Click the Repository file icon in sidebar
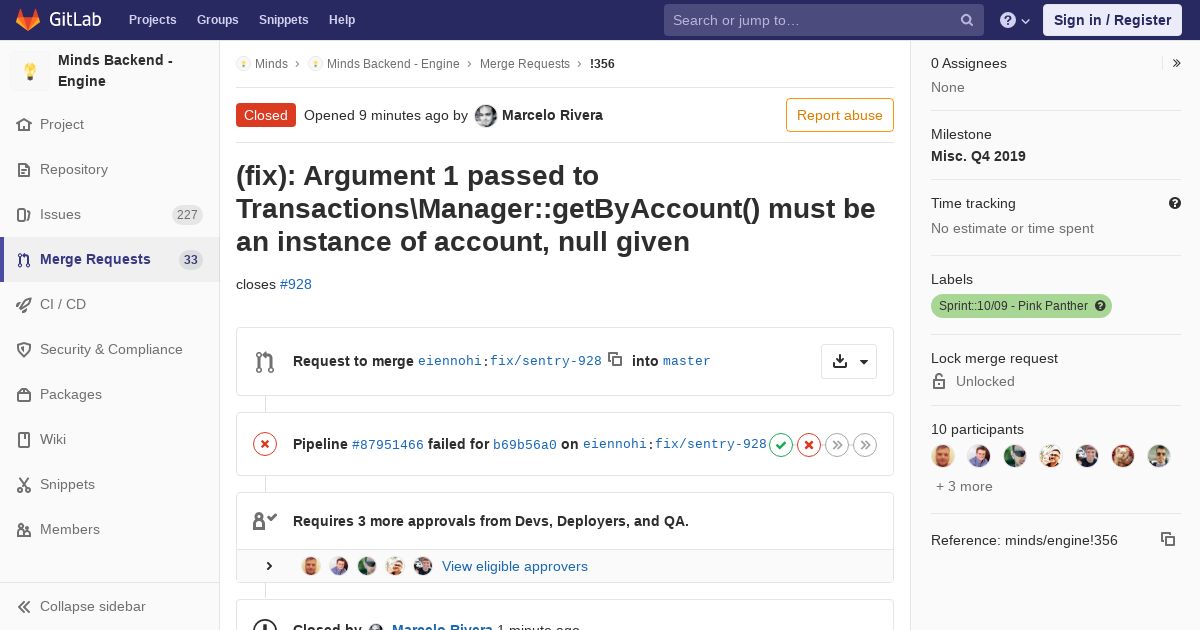The image size is (1200, 630). [24, 170]
